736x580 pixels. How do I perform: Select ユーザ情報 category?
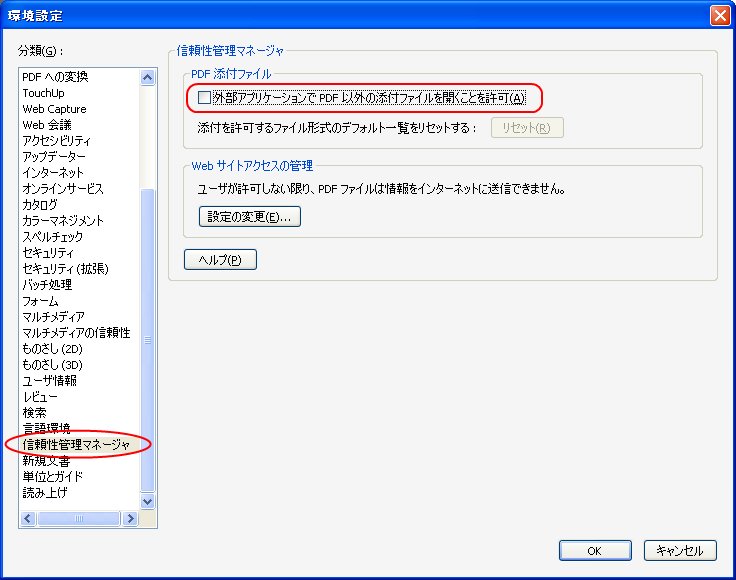(x=49, y=381)
